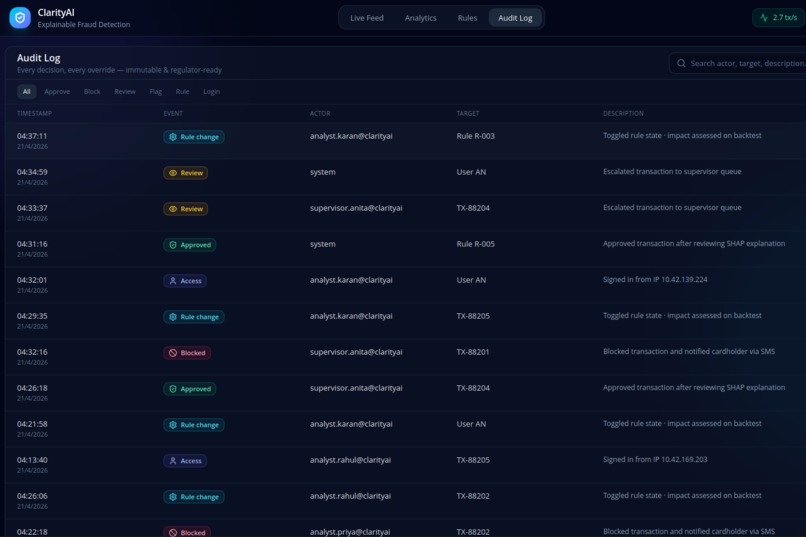
Task: Click actor 'supervisor.anita@clarityai' in 04:32:16 row
Action: [356, 352]
